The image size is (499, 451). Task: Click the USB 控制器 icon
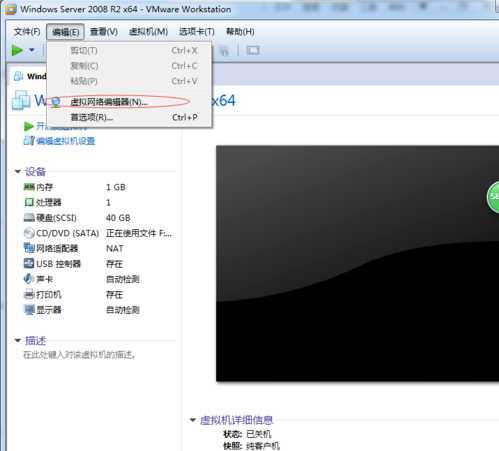[29, 263]
